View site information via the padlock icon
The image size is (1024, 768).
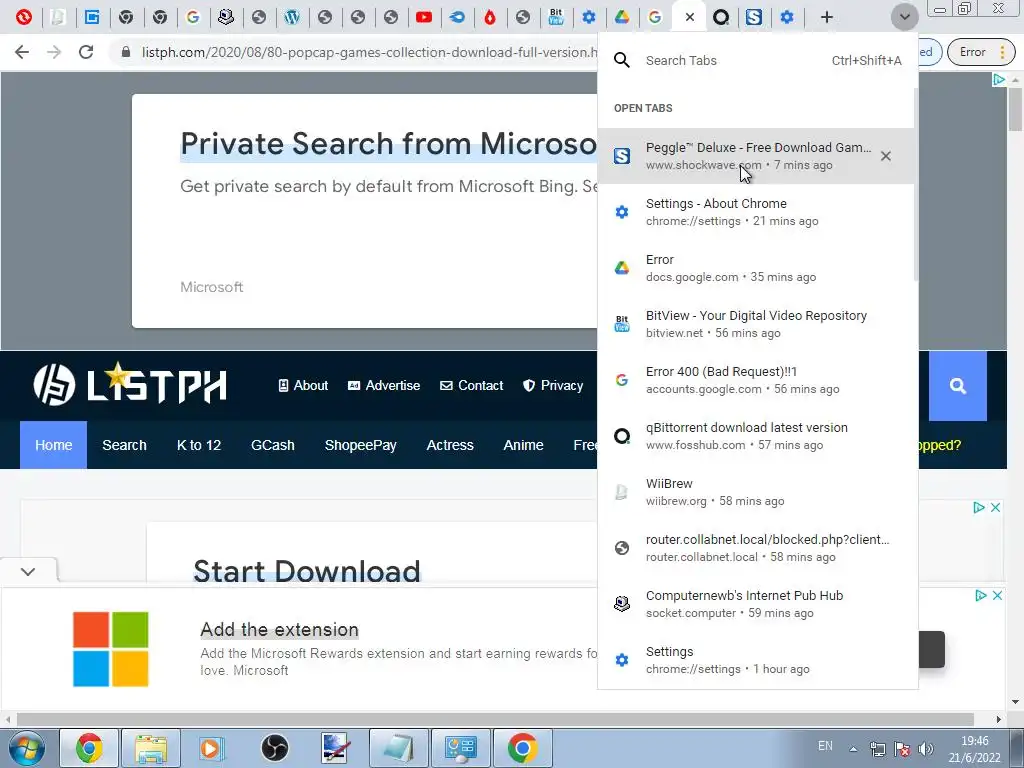[x=126, y=52]
